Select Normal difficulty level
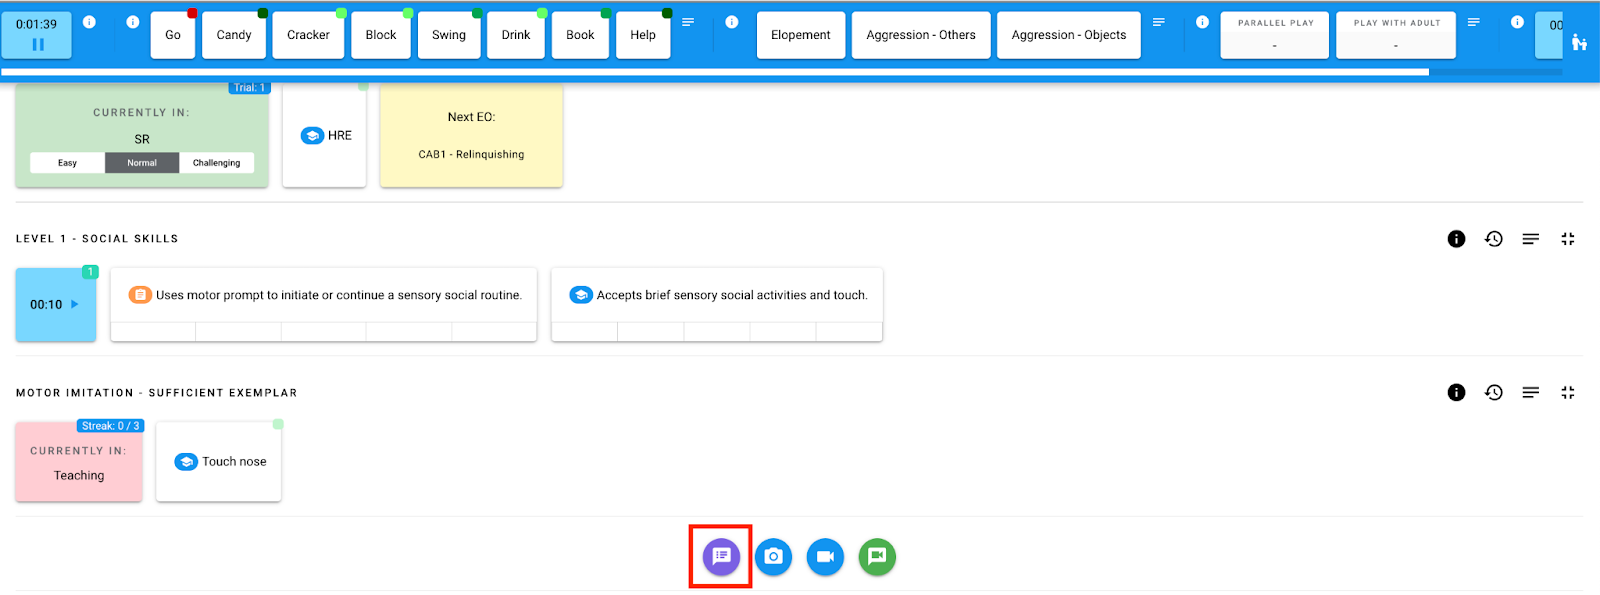 [x=142, y=163]
